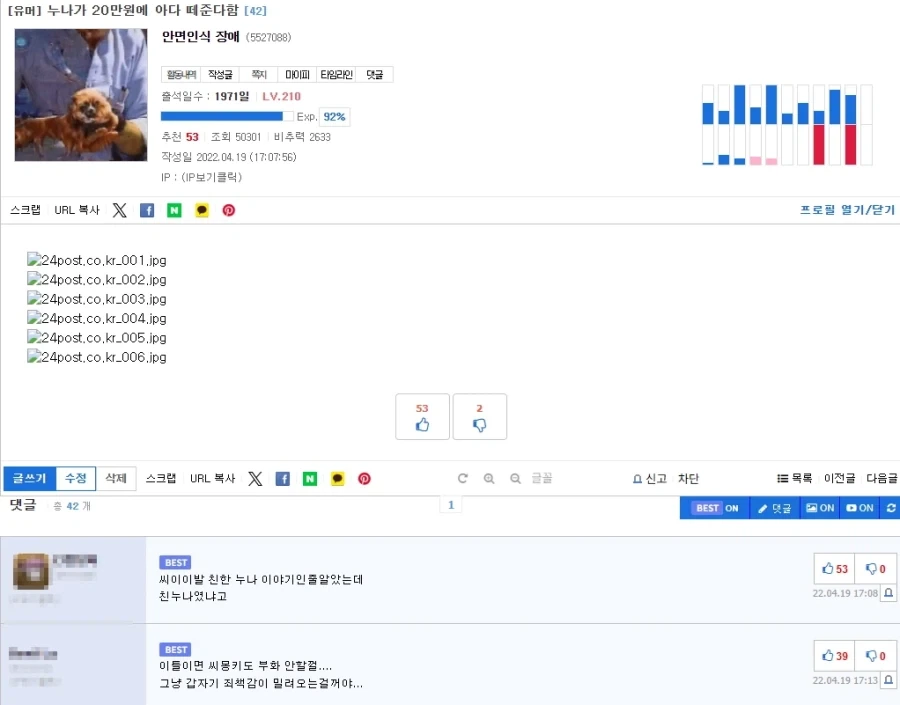
Task: Reveal author IP via IP보기클릭
Action: point(211,177)
